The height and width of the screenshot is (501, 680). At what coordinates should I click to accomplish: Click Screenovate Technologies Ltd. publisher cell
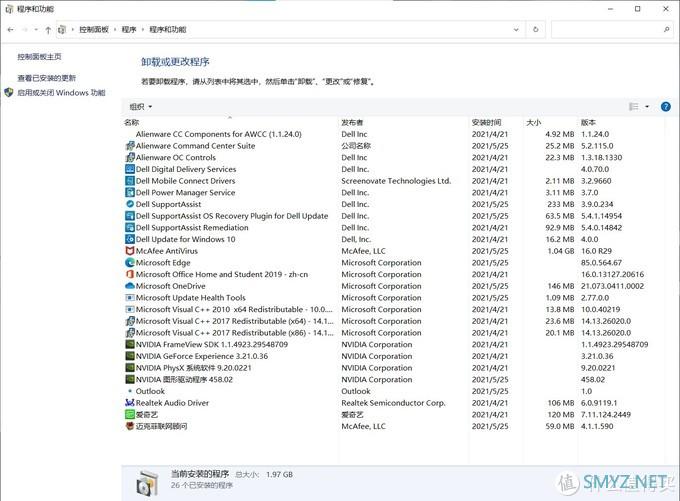tap(396, 181)
